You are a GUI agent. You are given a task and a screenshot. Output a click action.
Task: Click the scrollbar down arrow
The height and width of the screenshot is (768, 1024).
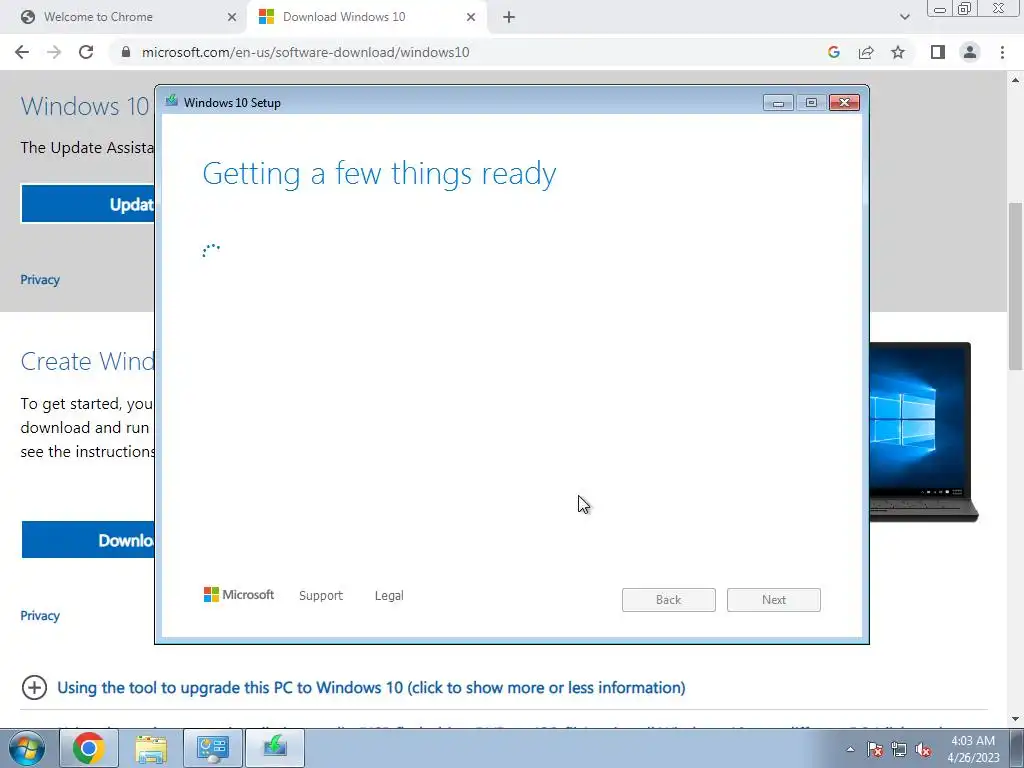(1016, 719)
